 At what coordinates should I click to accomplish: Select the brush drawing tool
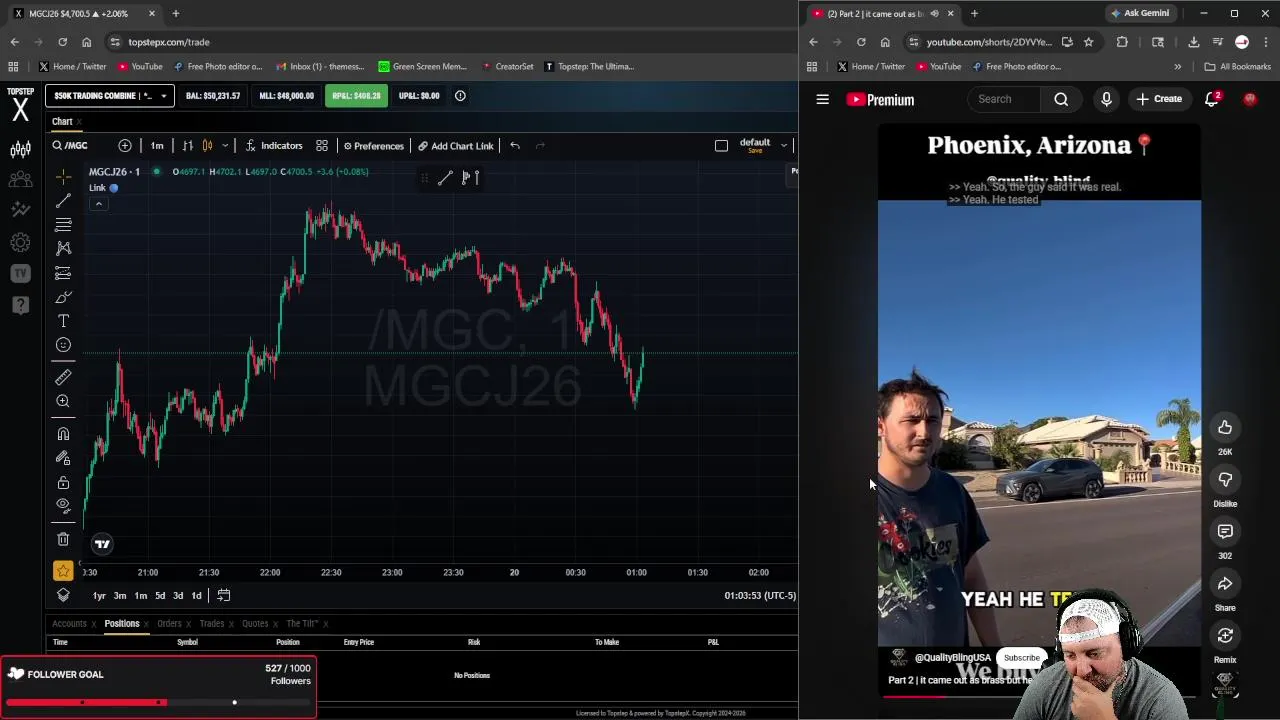pos(63,297)
